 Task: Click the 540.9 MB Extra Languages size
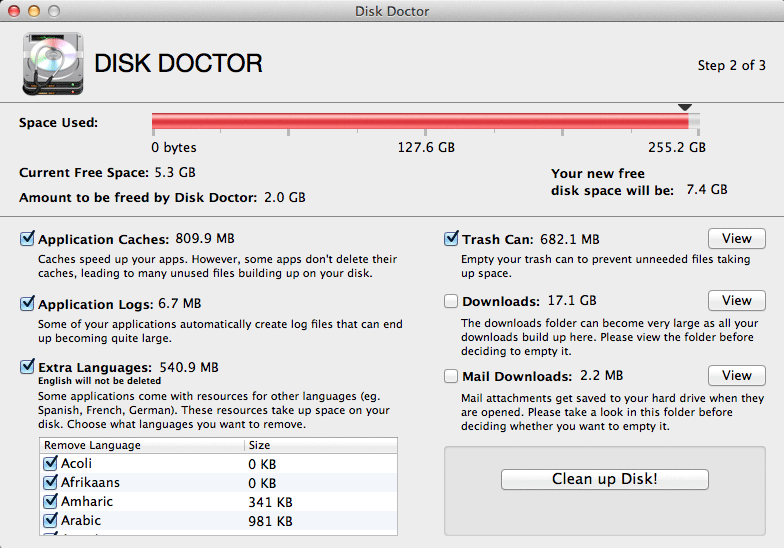click(x=189, y=368)
